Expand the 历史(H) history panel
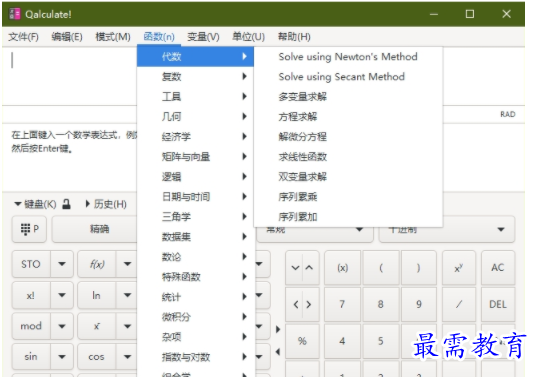 tap(106, 204)
